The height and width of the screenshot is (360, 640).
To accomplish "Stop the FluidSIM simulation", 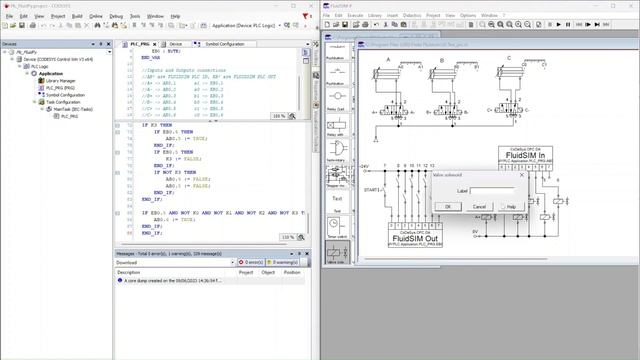I will pos(550,25).
